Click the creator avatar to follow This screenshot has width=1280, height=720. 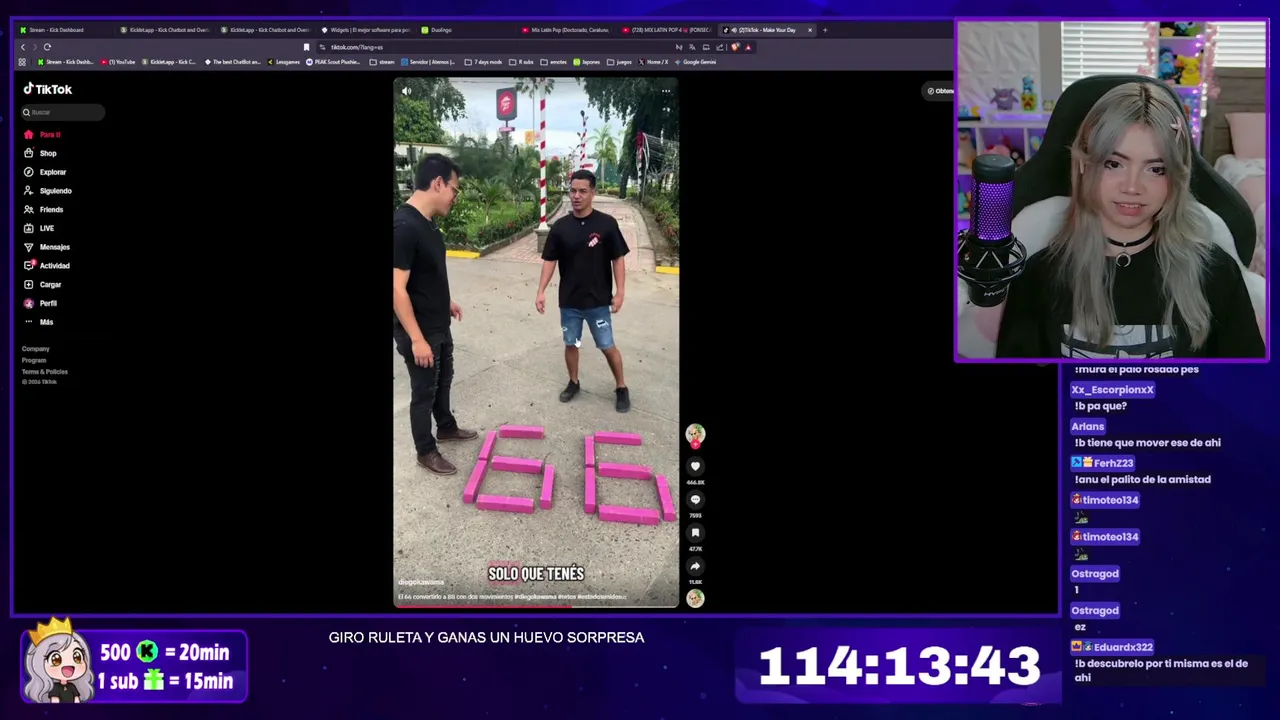click(x=695, y=434)
